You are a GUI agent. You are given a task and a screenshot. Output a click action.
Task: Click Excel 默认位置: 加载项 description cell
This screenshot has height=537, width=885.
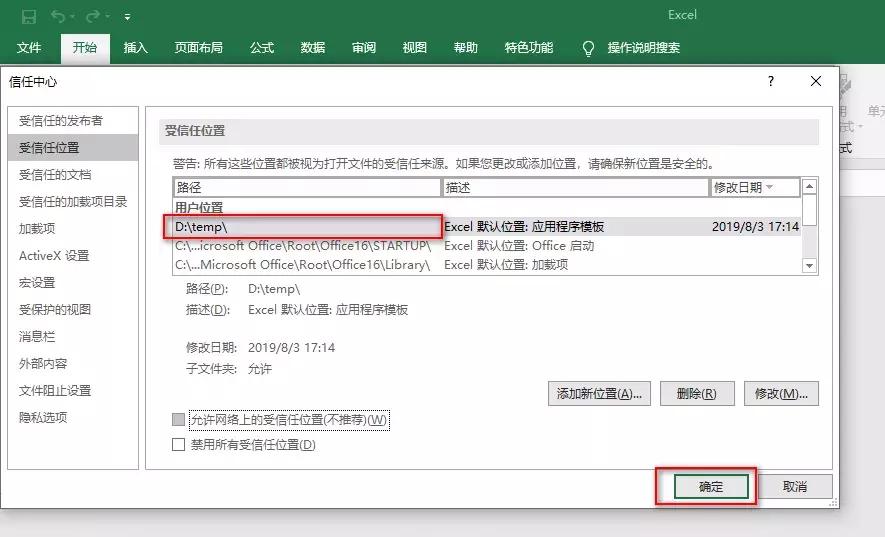pos(506,264)
